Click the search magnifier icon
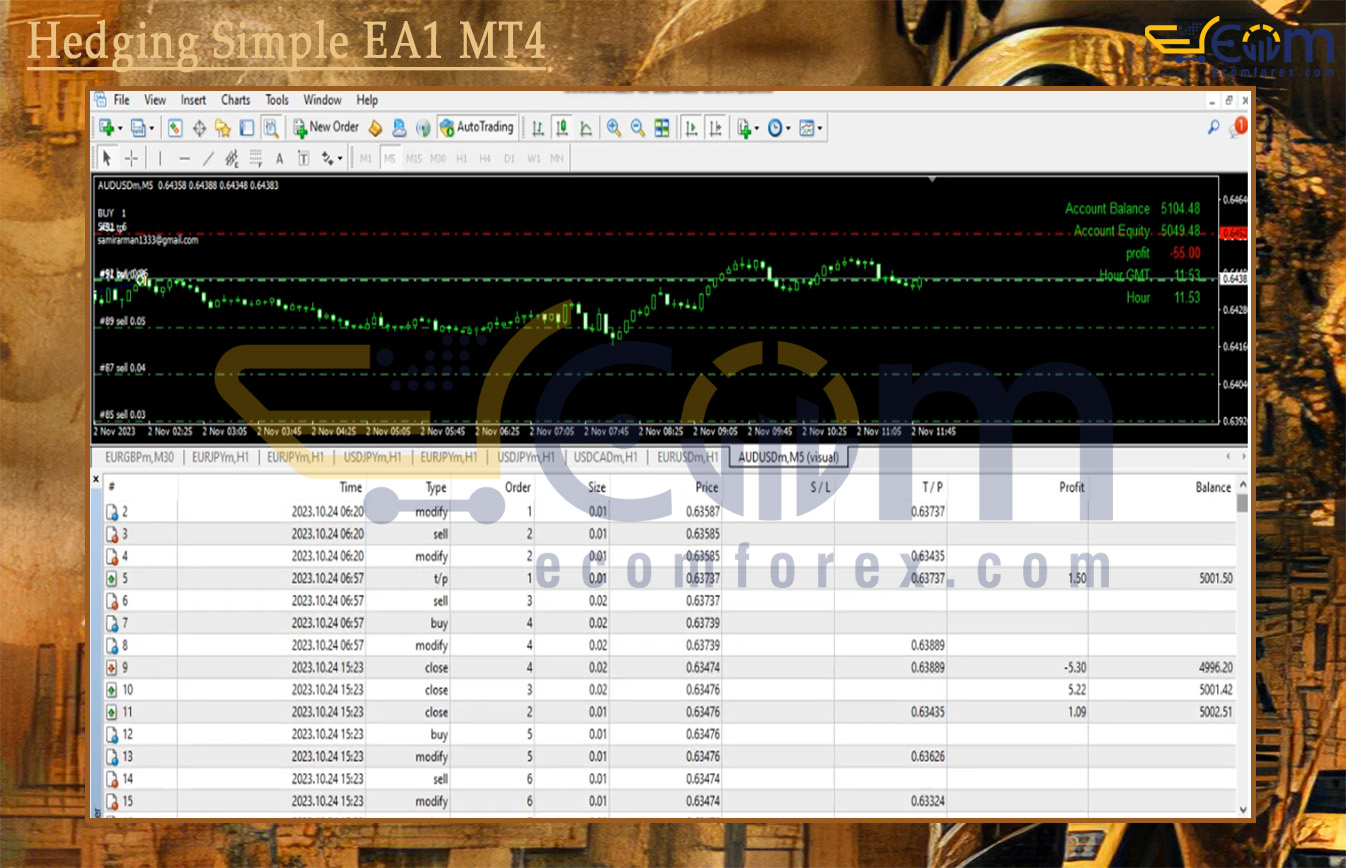Screen dimensions: 1346x868 [x=1213, y=127]
